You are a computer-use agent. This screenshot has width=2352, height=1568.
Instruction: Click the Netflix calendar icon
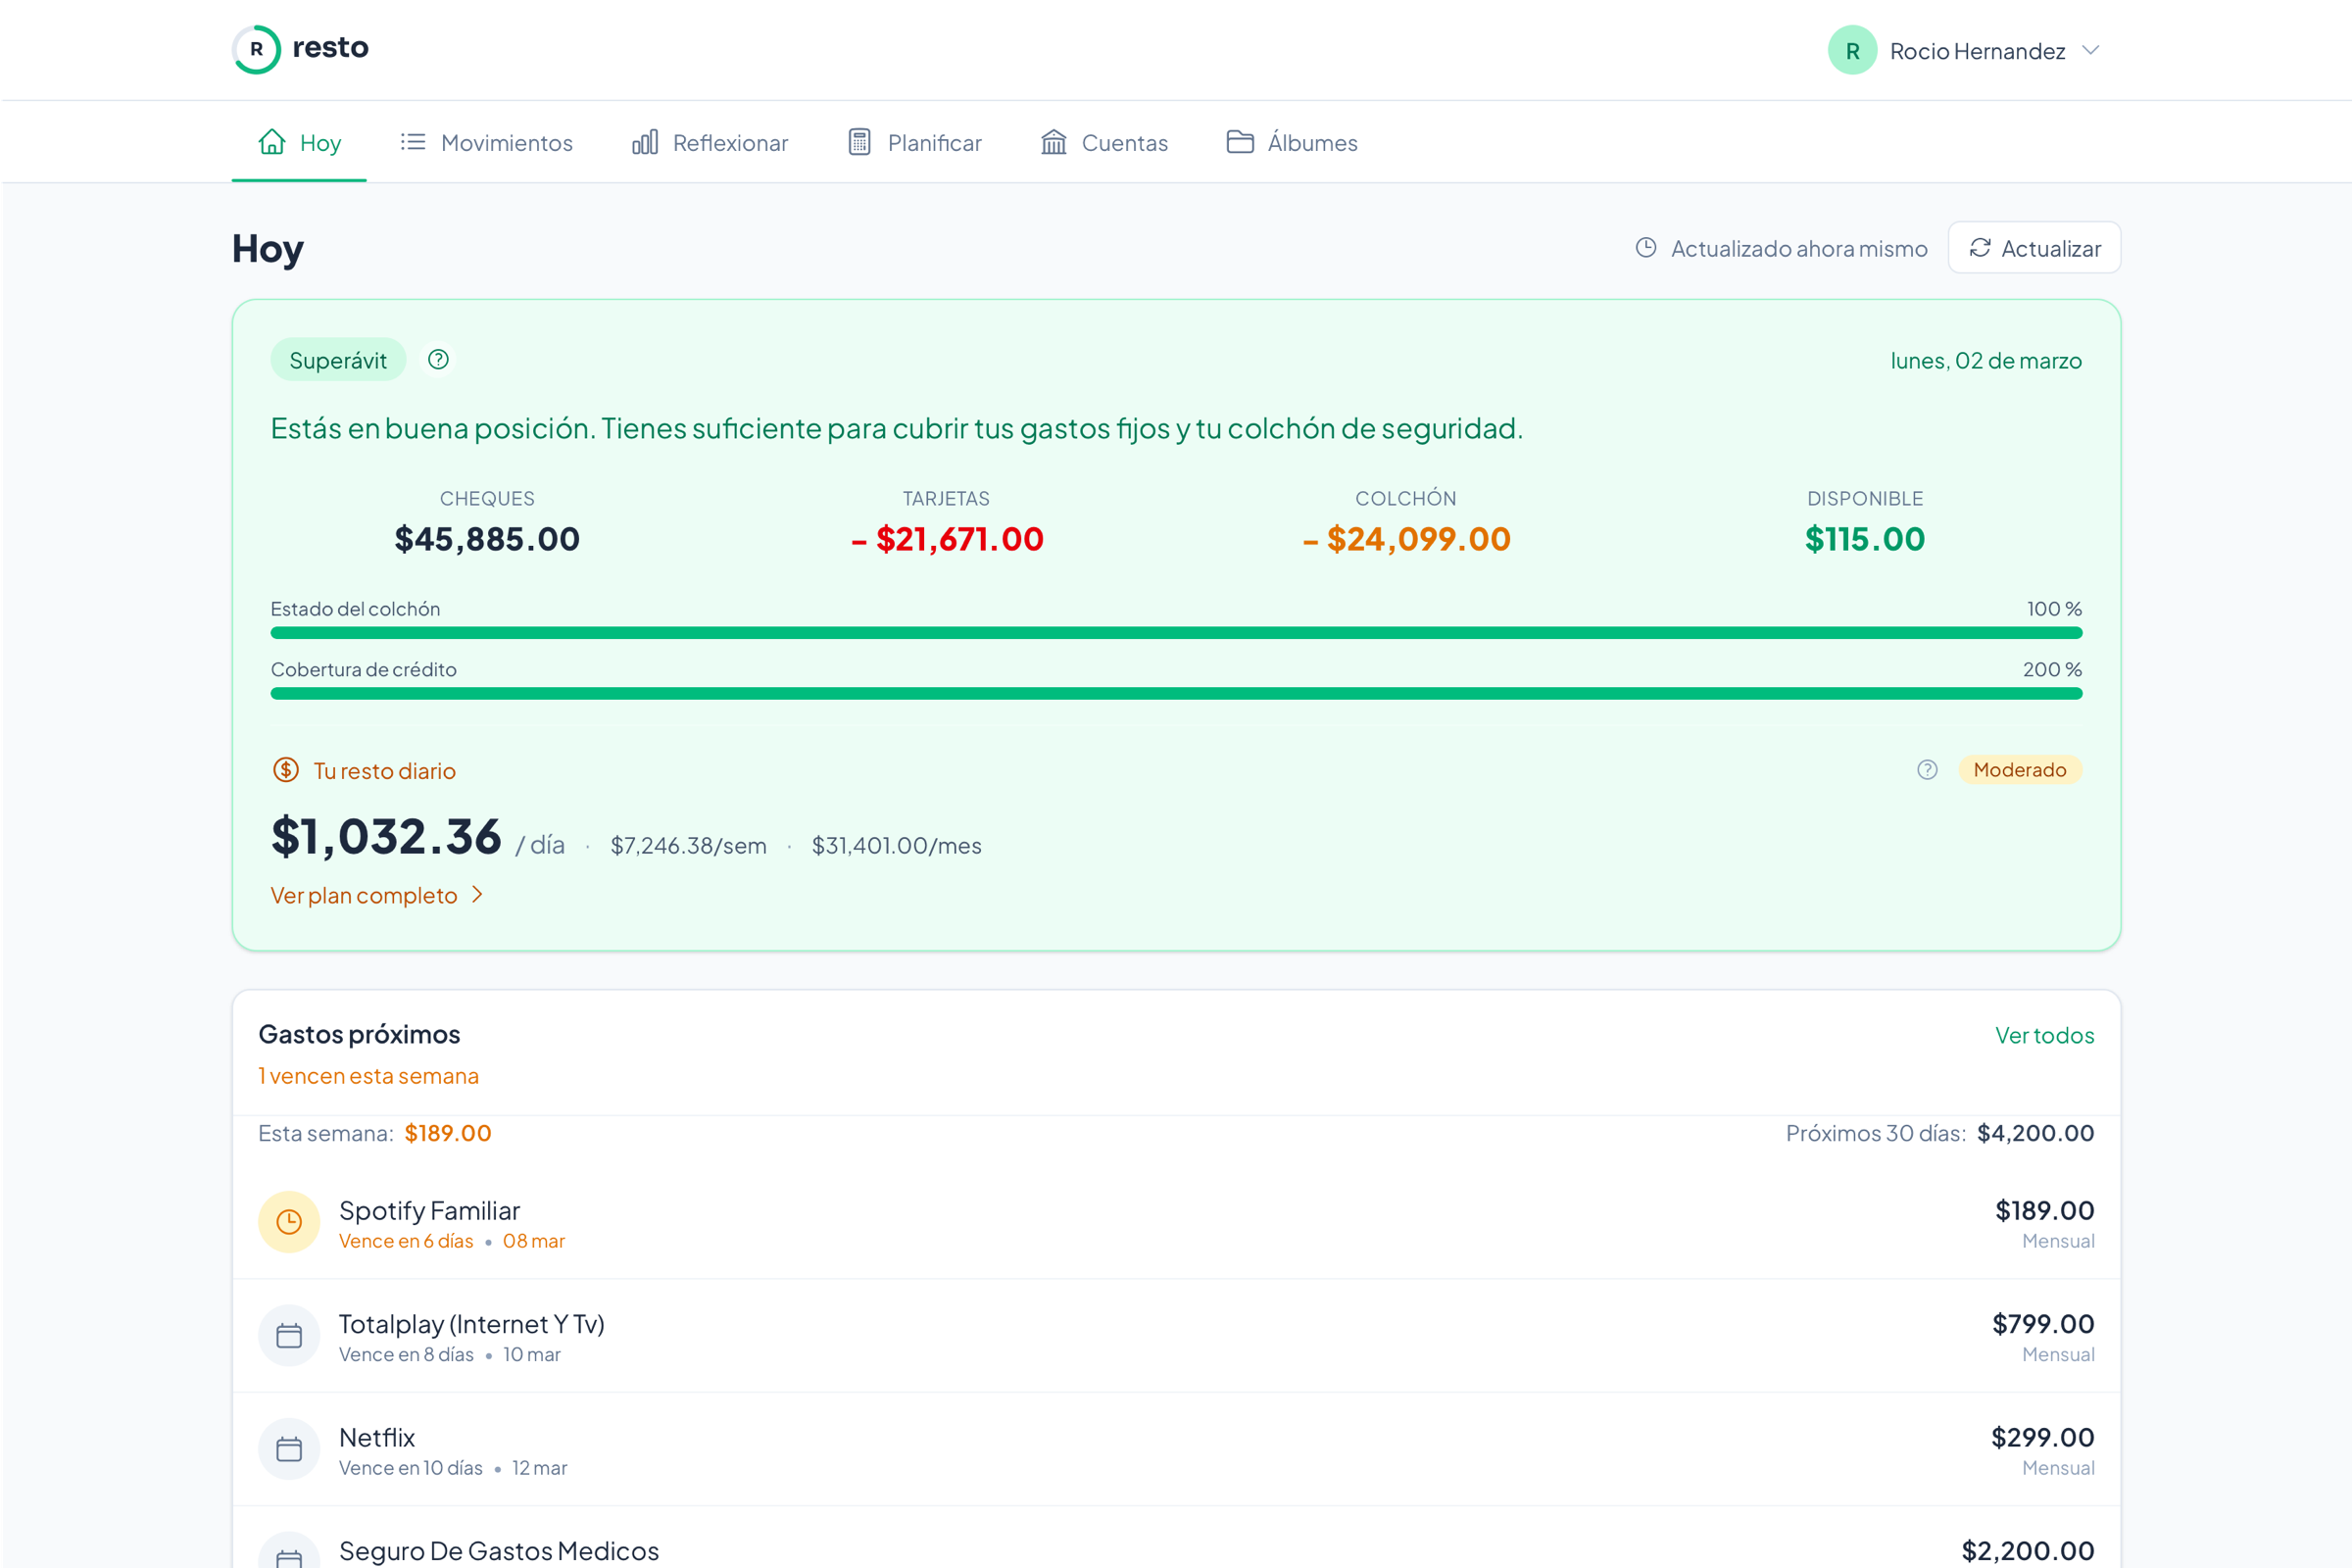click(289, 1449)
